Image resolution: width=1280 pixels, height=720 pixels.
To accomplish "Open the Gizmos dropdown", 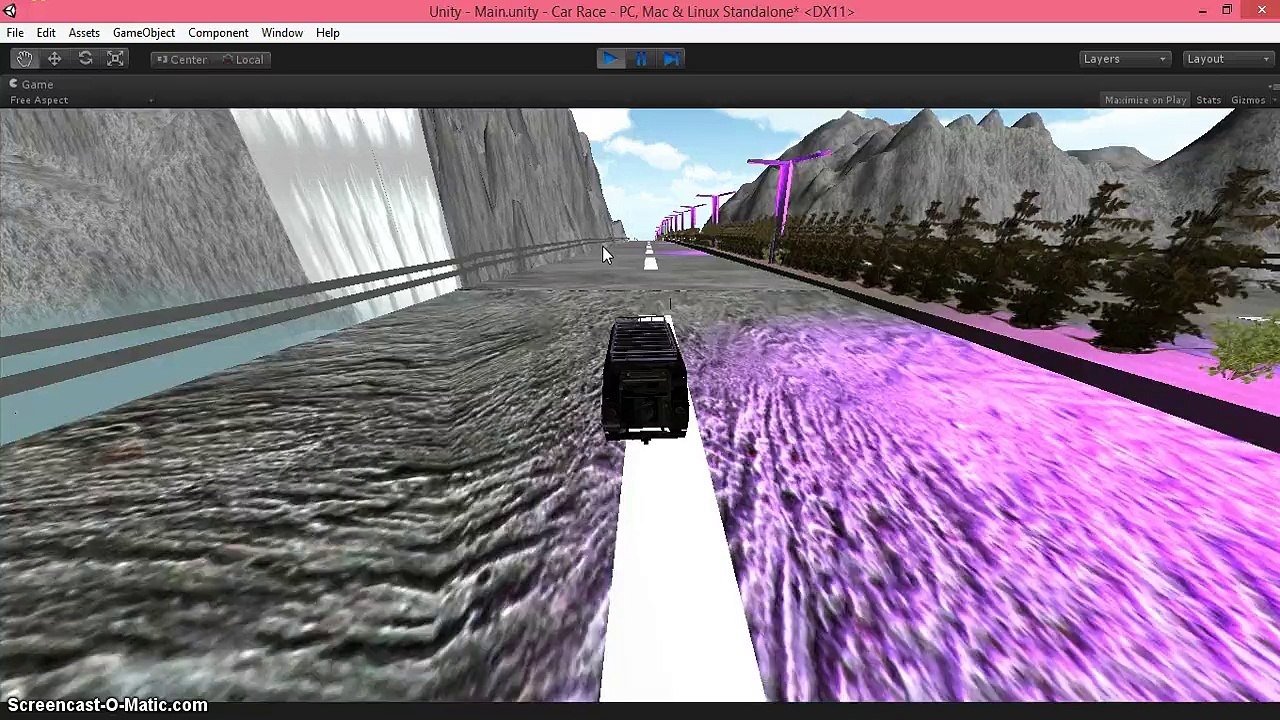I will (1250, 100).
